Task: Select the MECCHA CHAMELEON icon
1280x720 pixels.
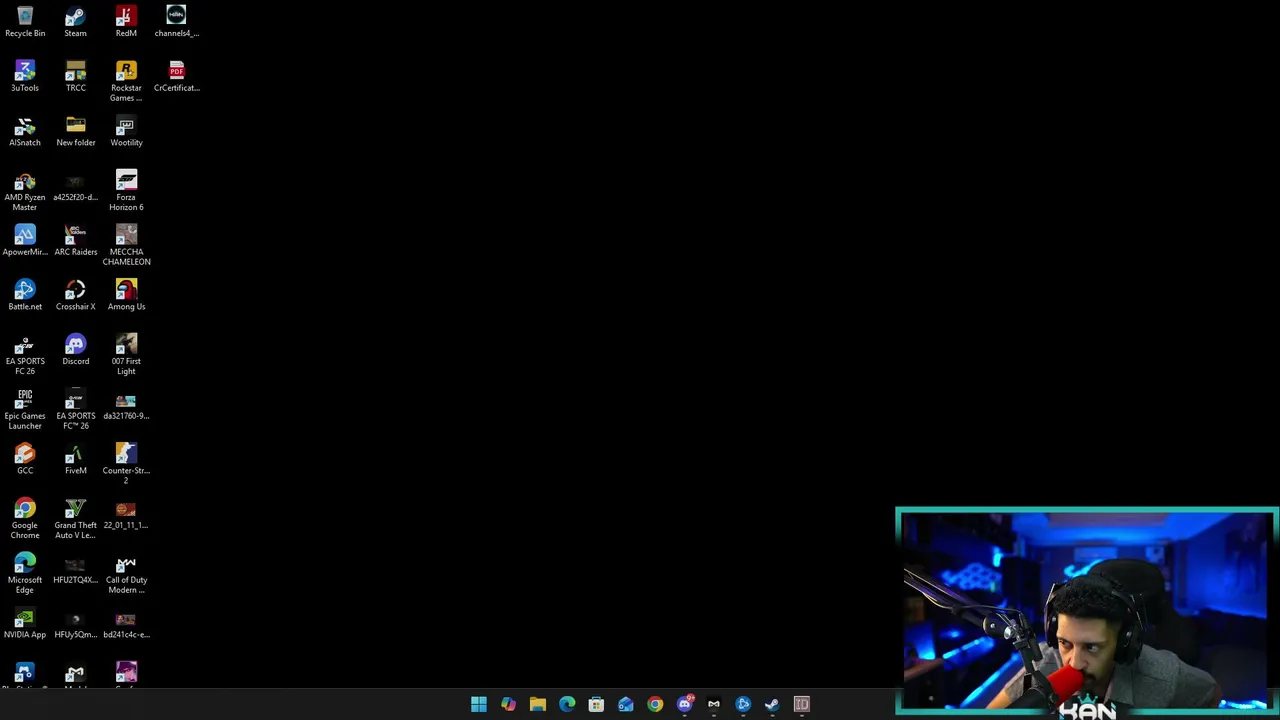Action: pos(126,246)
